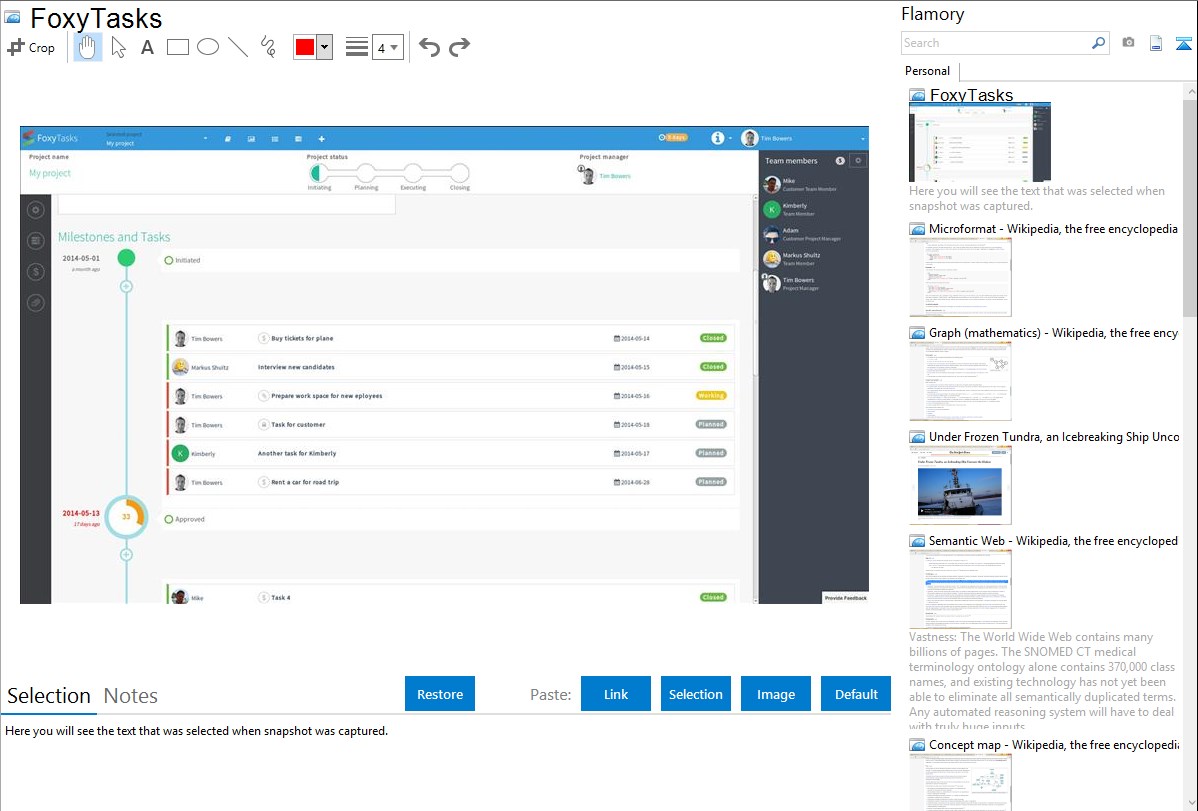
Task: Select the straight line tool
Action: point(238,47)
